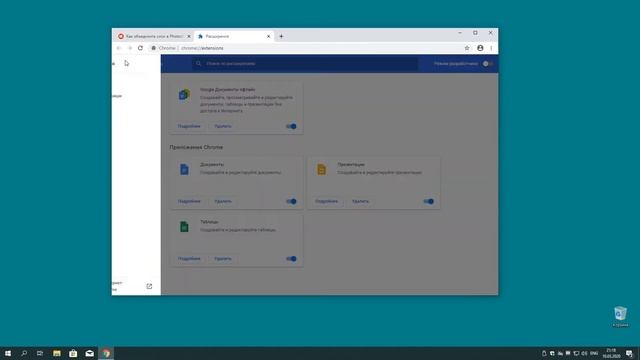Click the blue Документы app icon
The width and height of the screenshot is (640, 360).
tap(184, 169)
